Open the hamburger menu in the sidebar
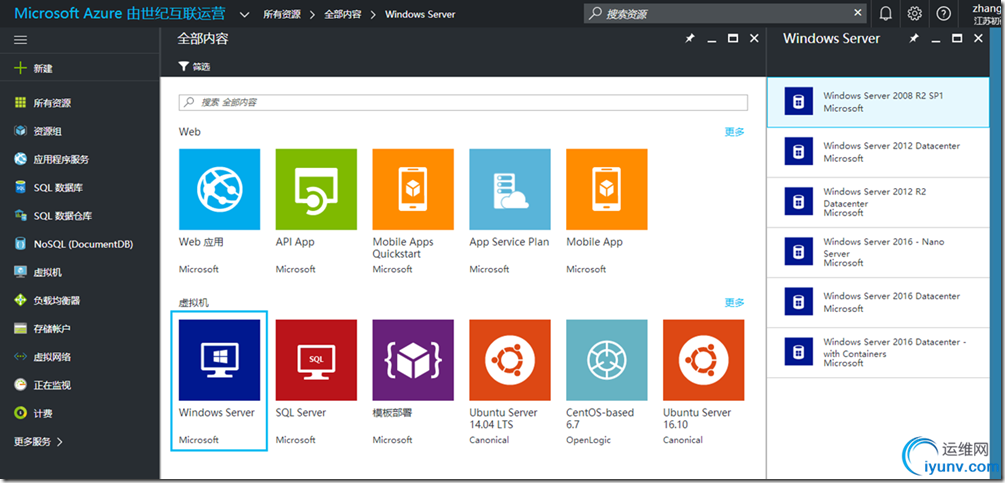The height and width of the screenshot is (483, 1005). coord(21,40)
